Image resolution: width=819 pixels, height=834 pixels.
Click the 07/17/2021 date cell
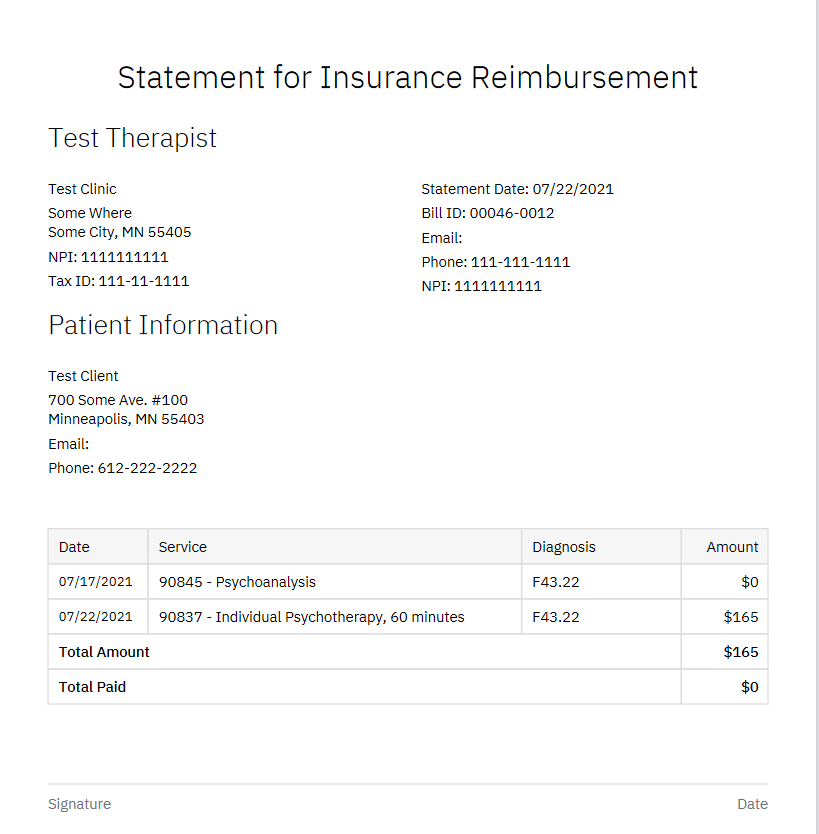pos(95,582)
